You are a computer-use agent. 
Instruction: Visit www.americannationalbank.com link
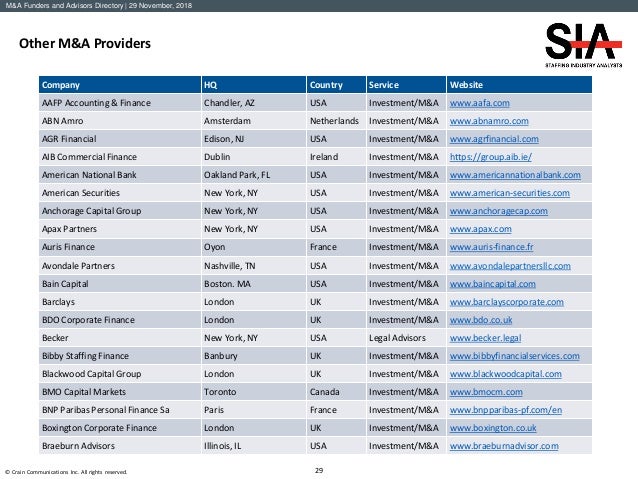[515, 175]
